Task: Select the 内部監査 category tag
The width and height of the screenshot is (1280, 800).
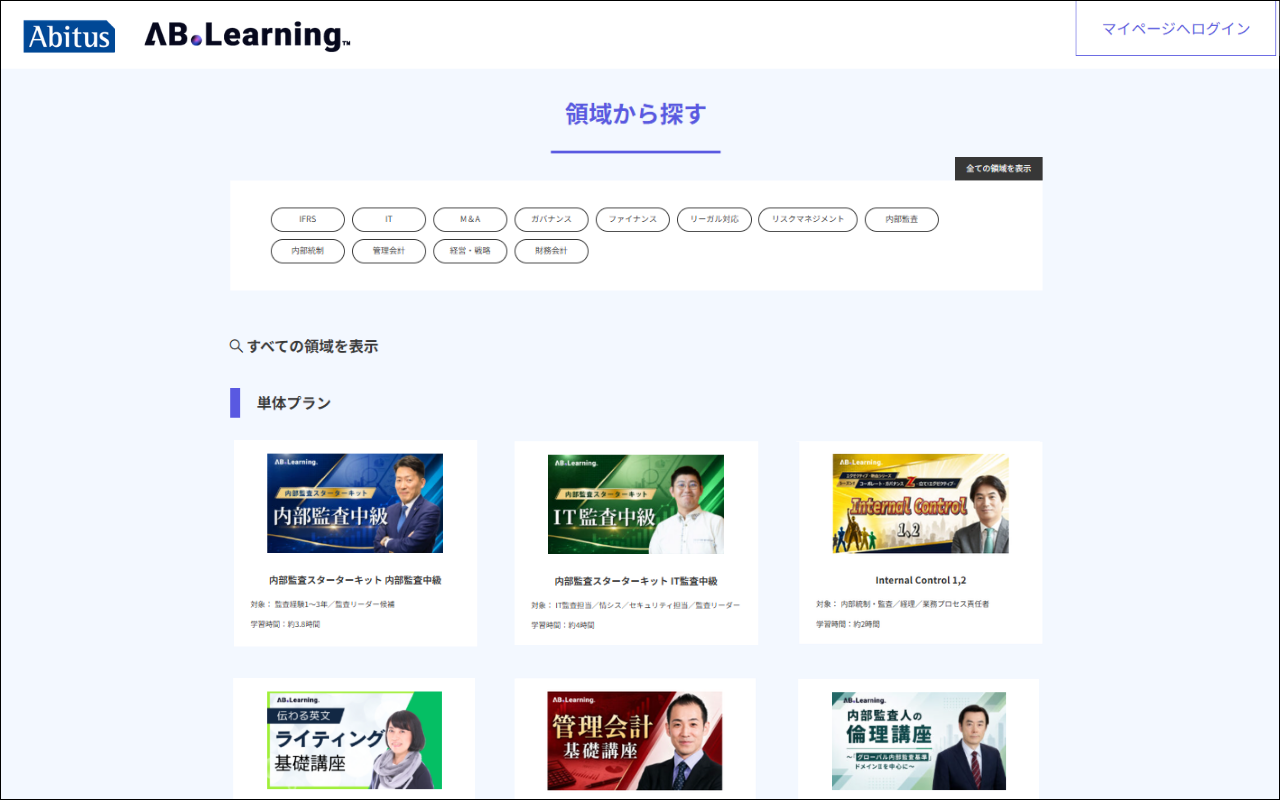Action: [x=902, y=219]
